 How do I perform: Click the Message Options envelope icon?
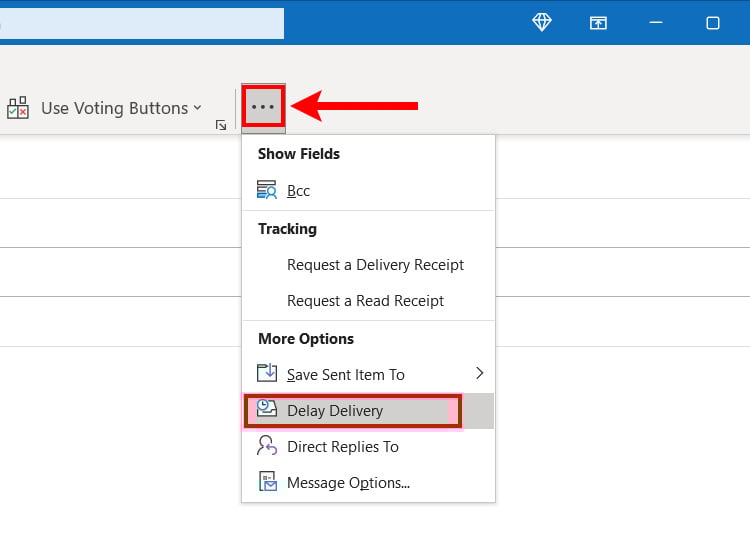267,482
